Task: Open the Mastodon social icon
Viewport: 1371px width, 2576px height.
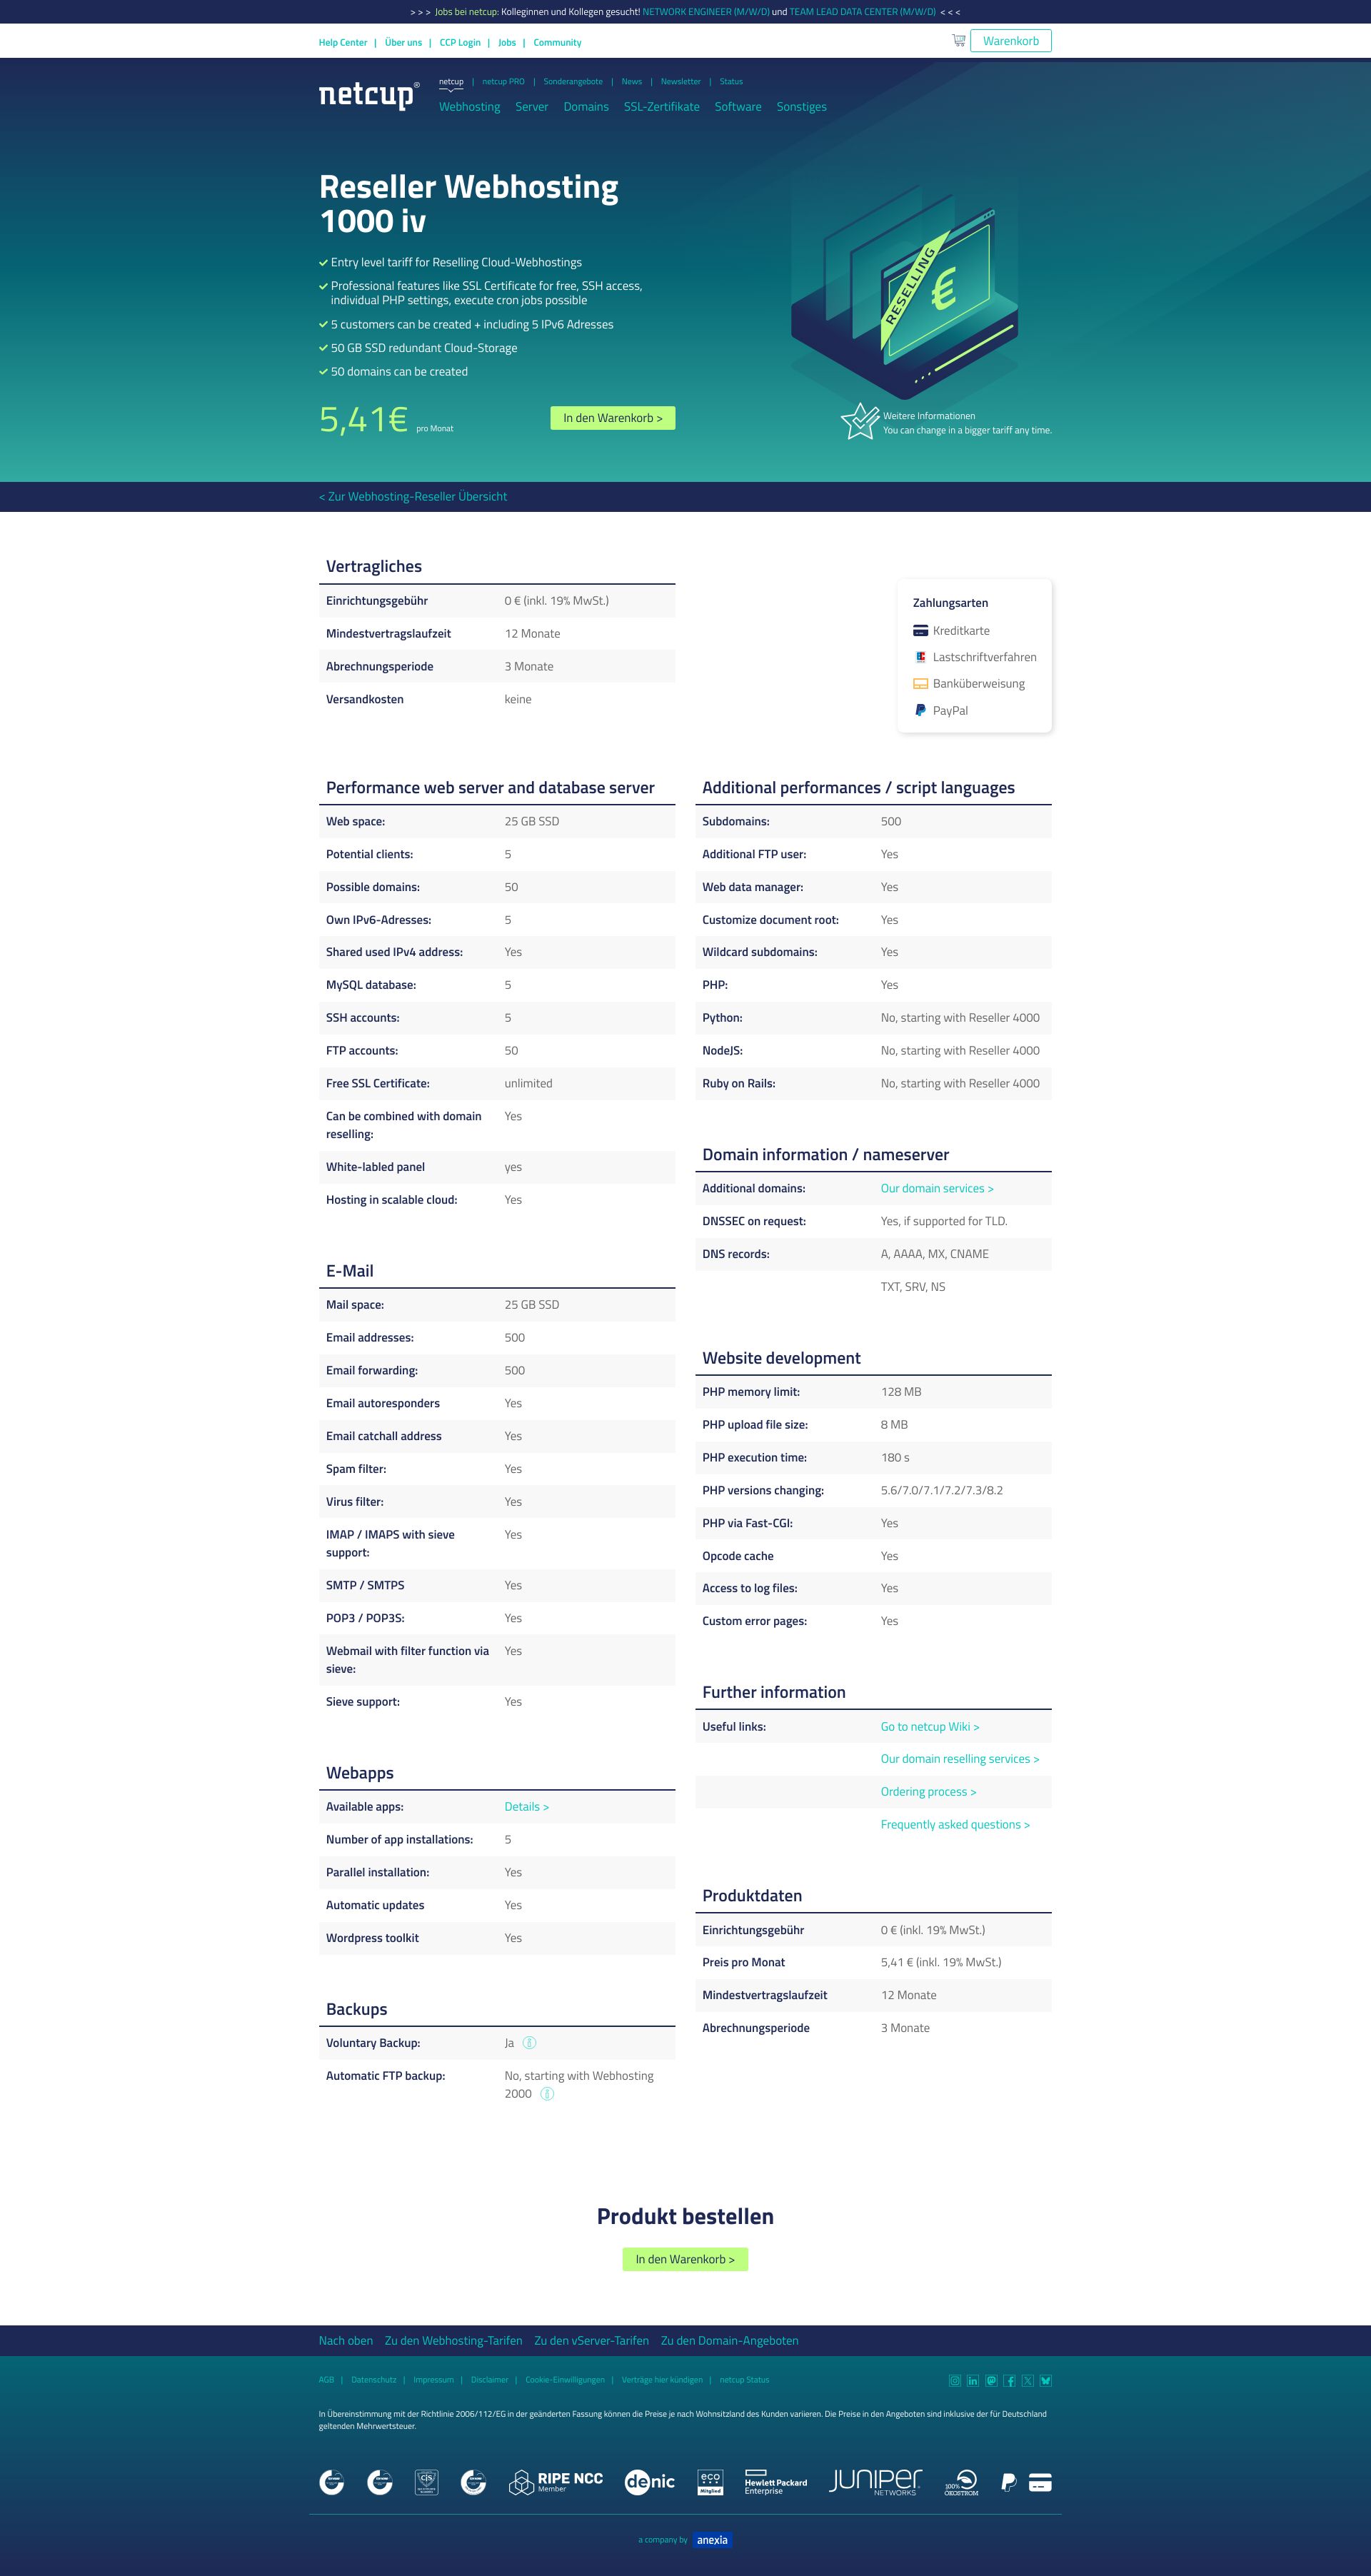Action: click(x=991, y=2380)
